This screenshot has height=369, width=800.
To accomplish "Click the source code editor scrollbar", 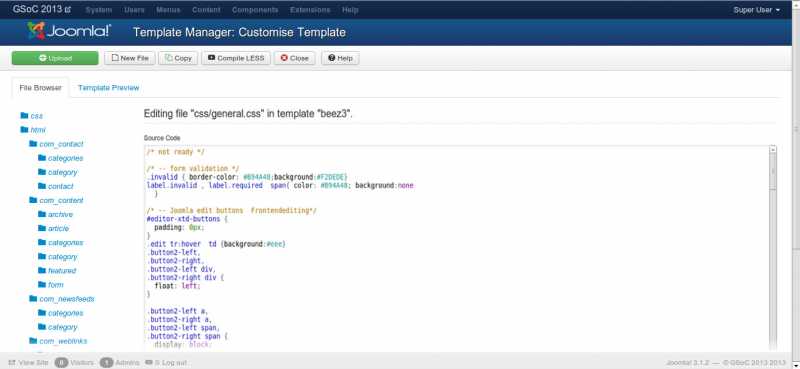I will tap(772, 248).
